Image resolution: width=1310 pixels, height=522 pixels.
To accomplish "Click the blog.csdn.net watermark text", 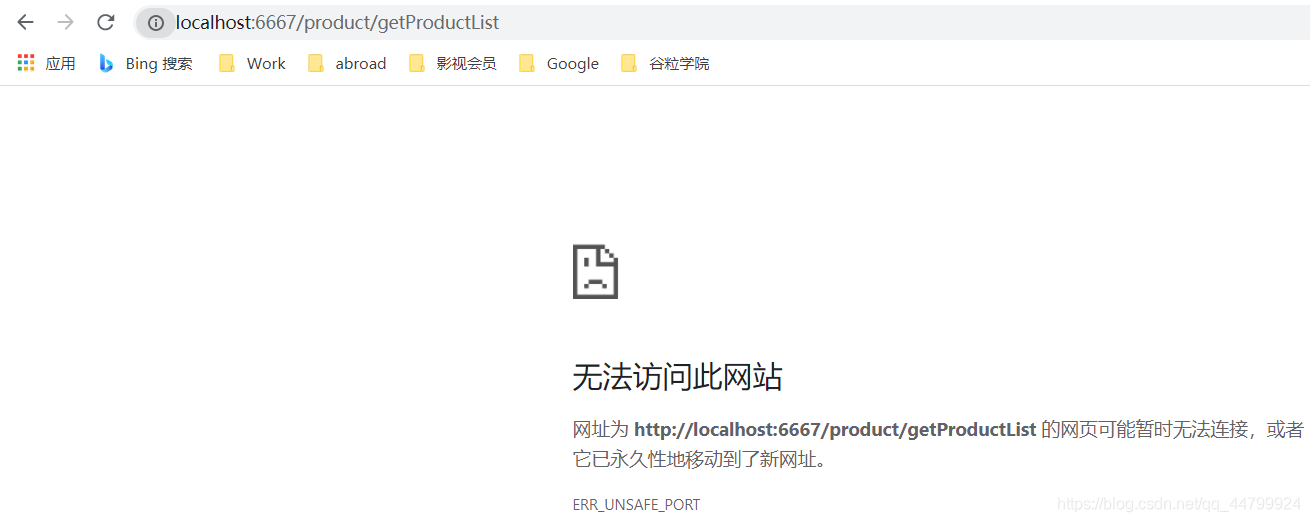I will 1178,504.
